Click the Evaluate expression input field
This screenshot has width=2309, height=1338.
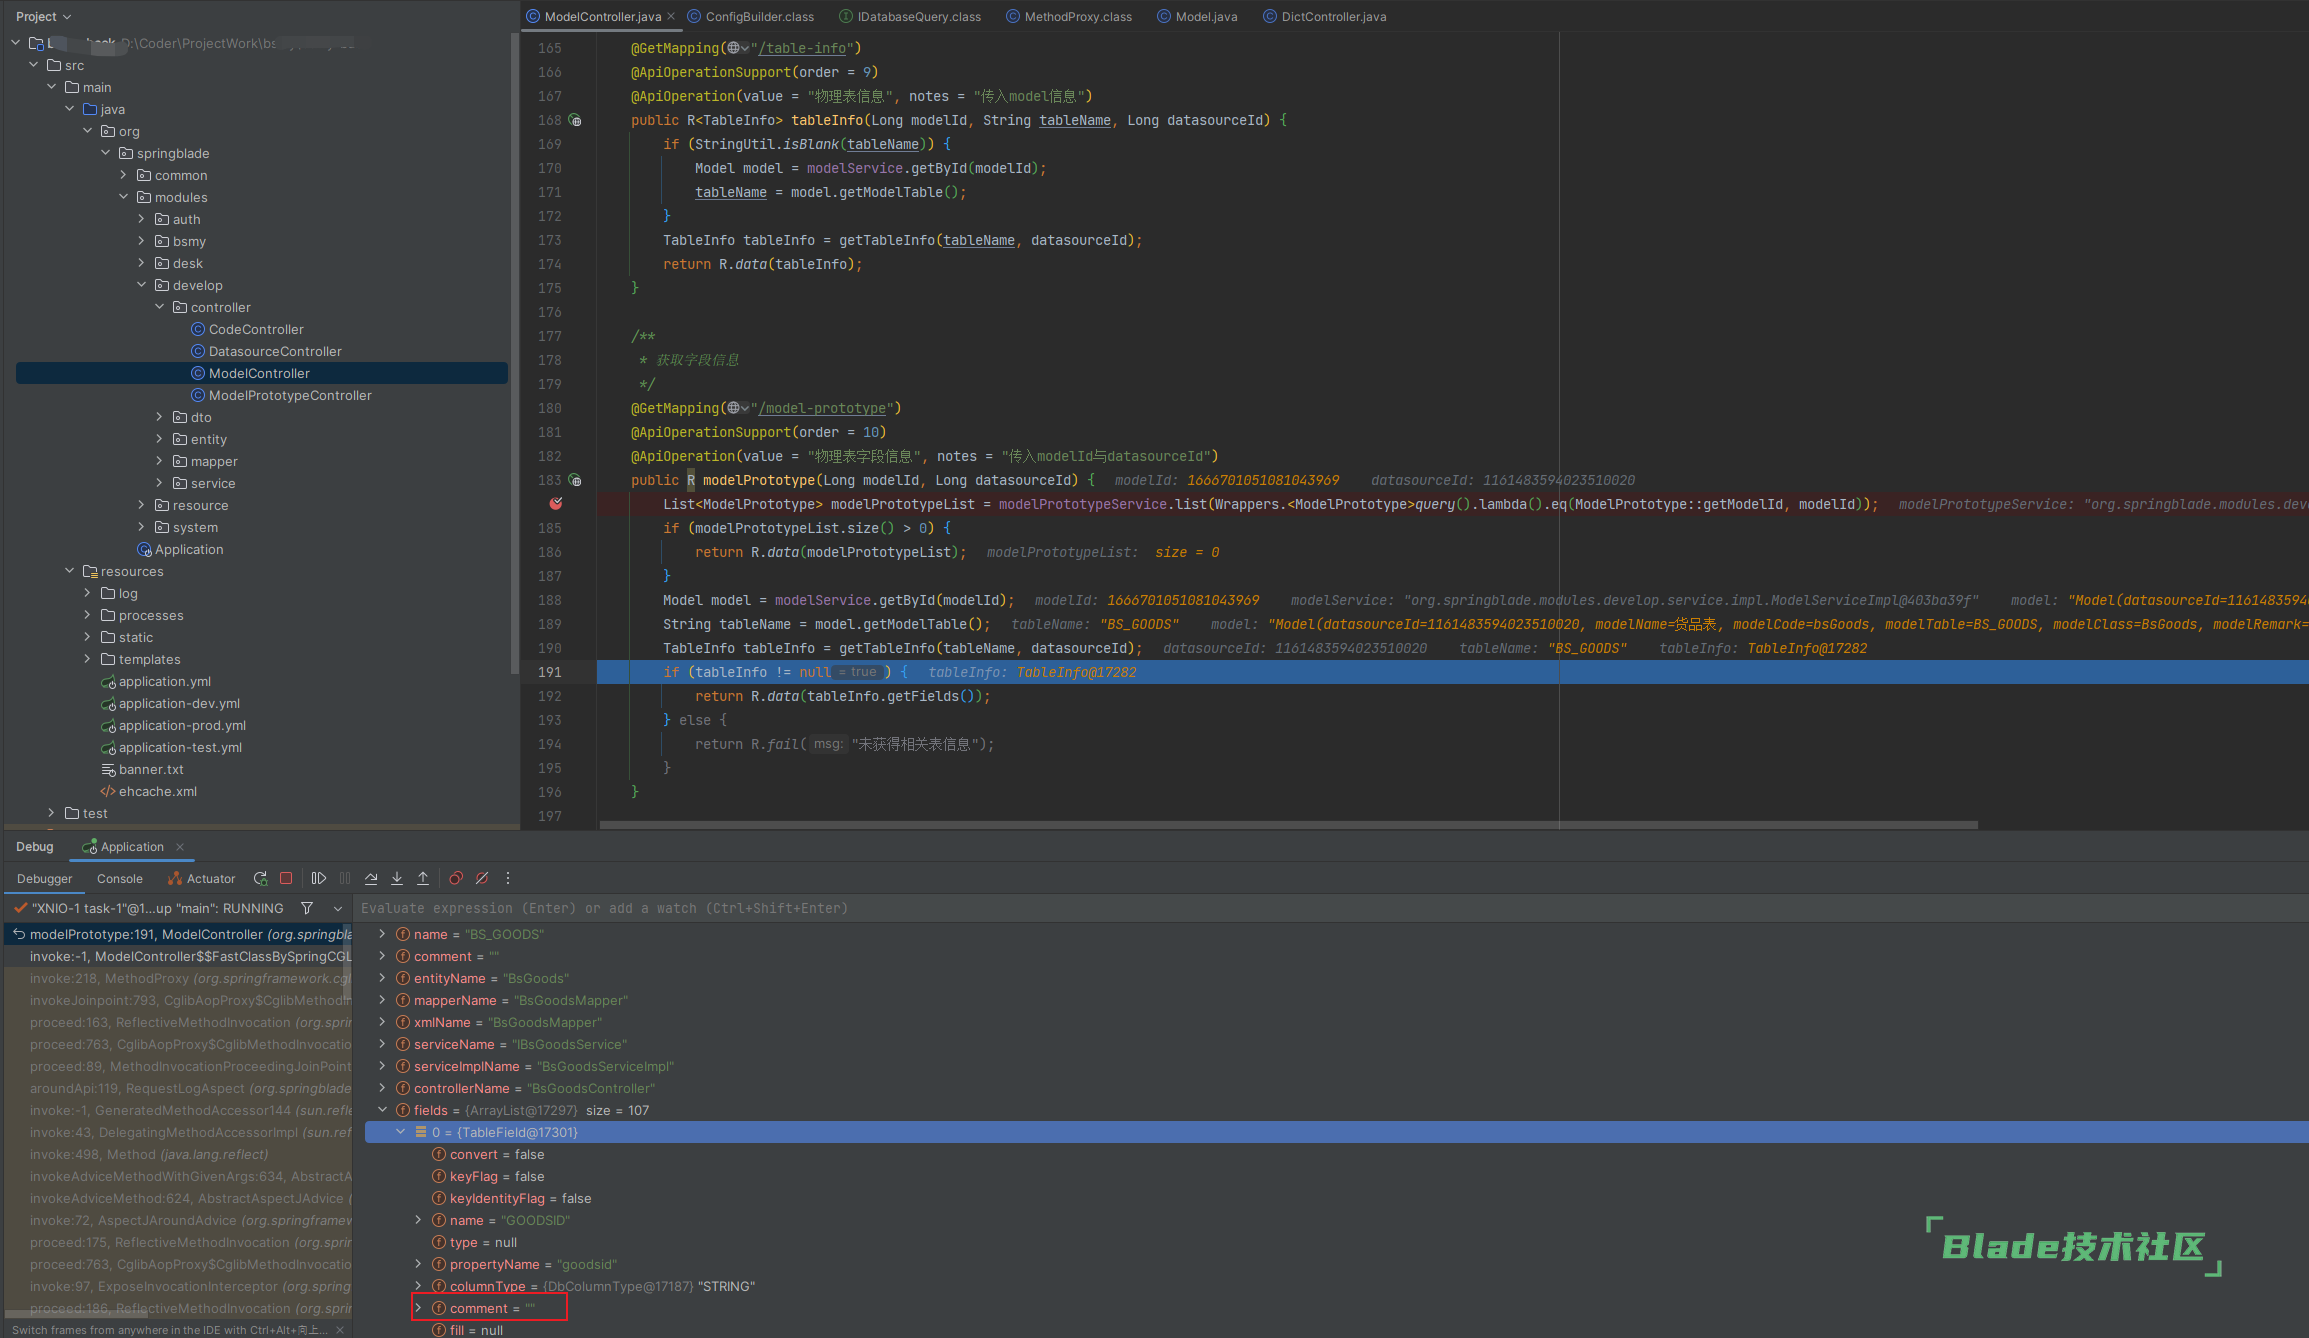(x=1330, y=908)
